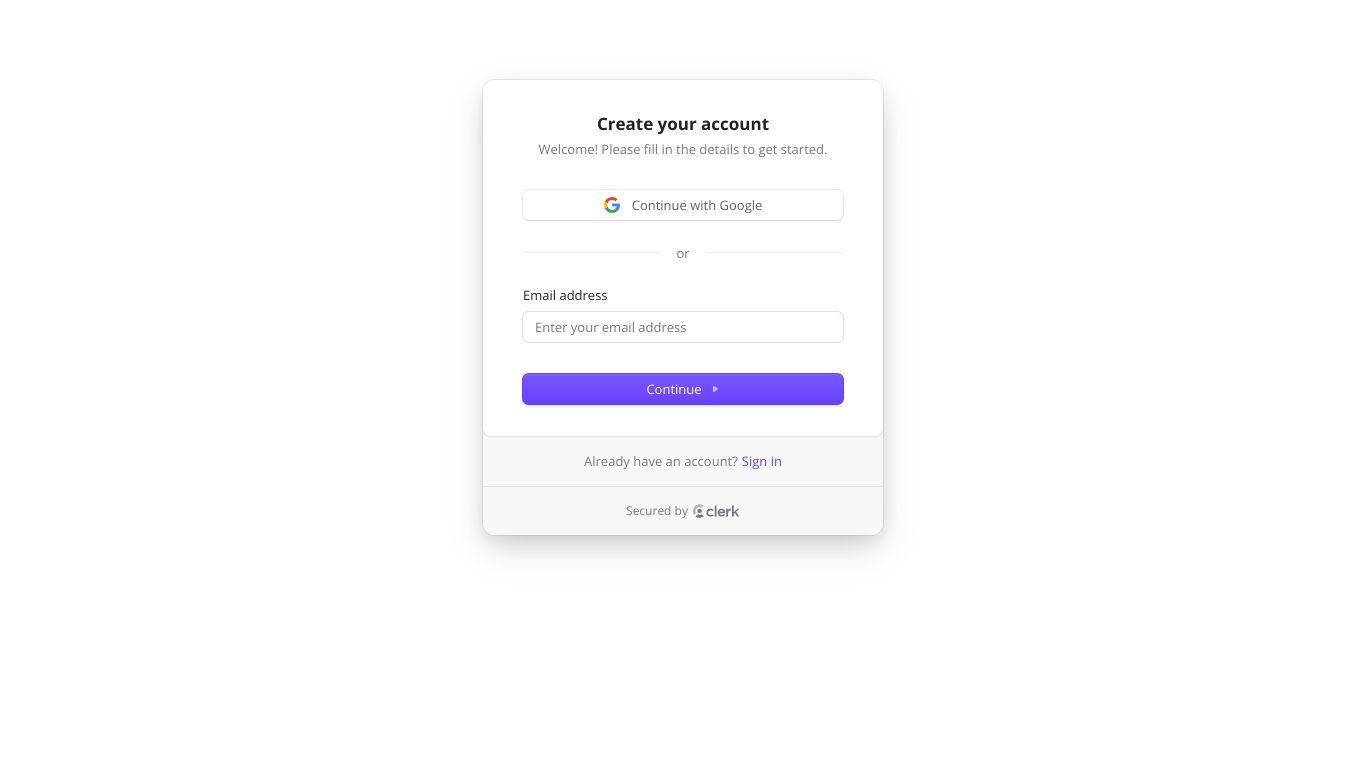
Task: Click the 'or' divider text
Action: (683, 254)
